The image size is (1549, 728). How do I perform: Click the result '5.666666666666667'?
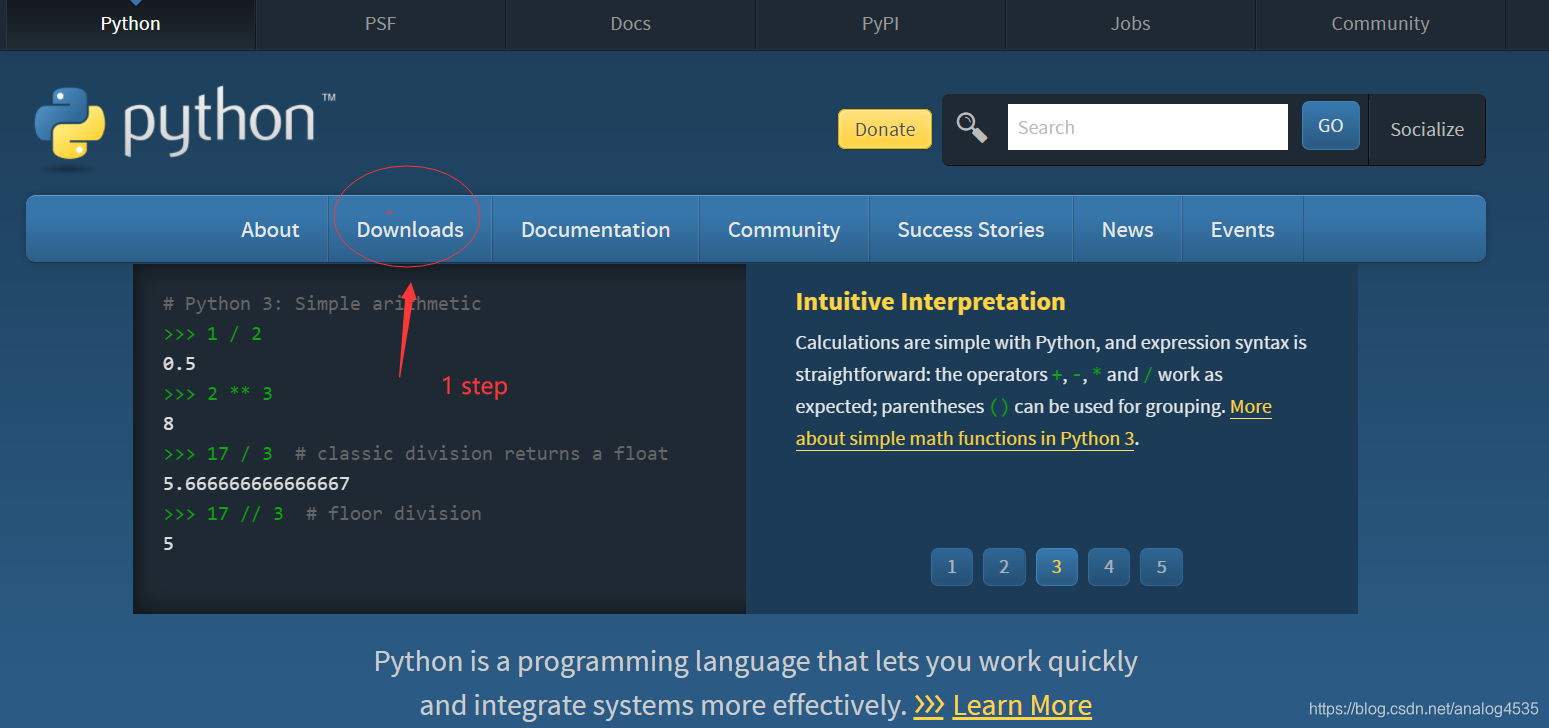(x=257, y=484)
